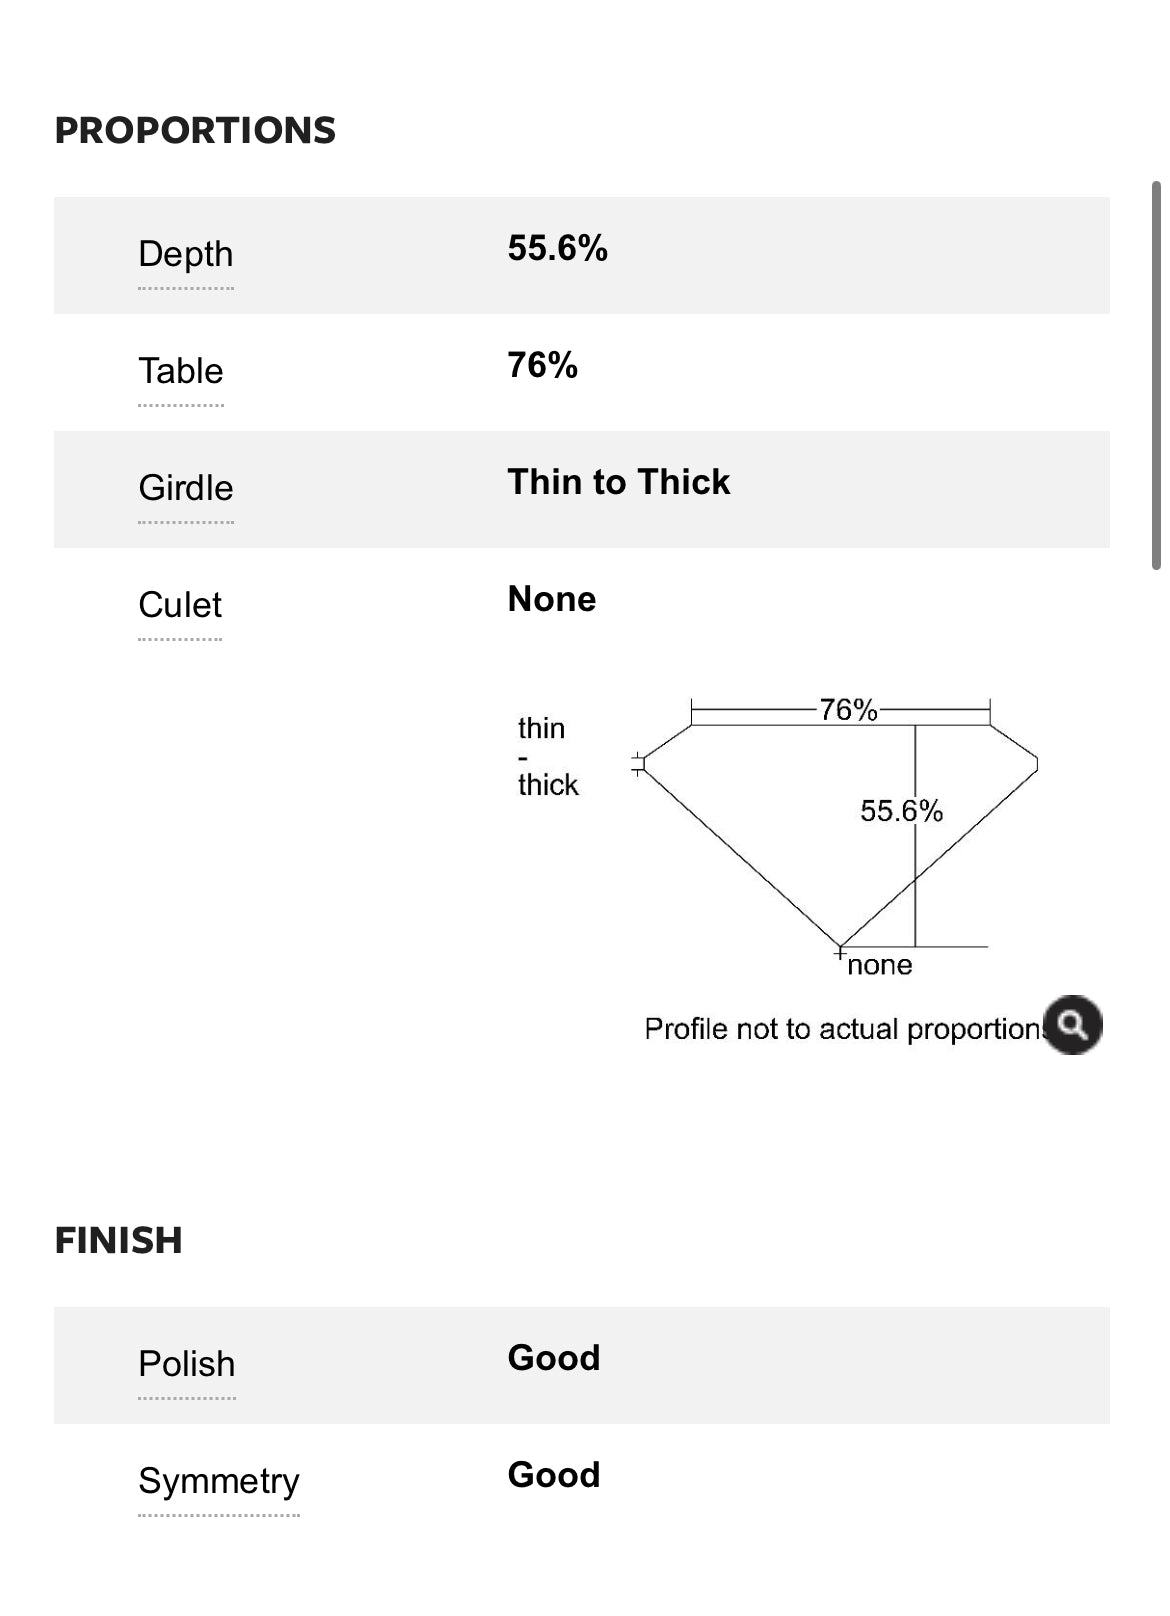
Task: Select the 55.6% depth value
Action: [x=558, y=248]
